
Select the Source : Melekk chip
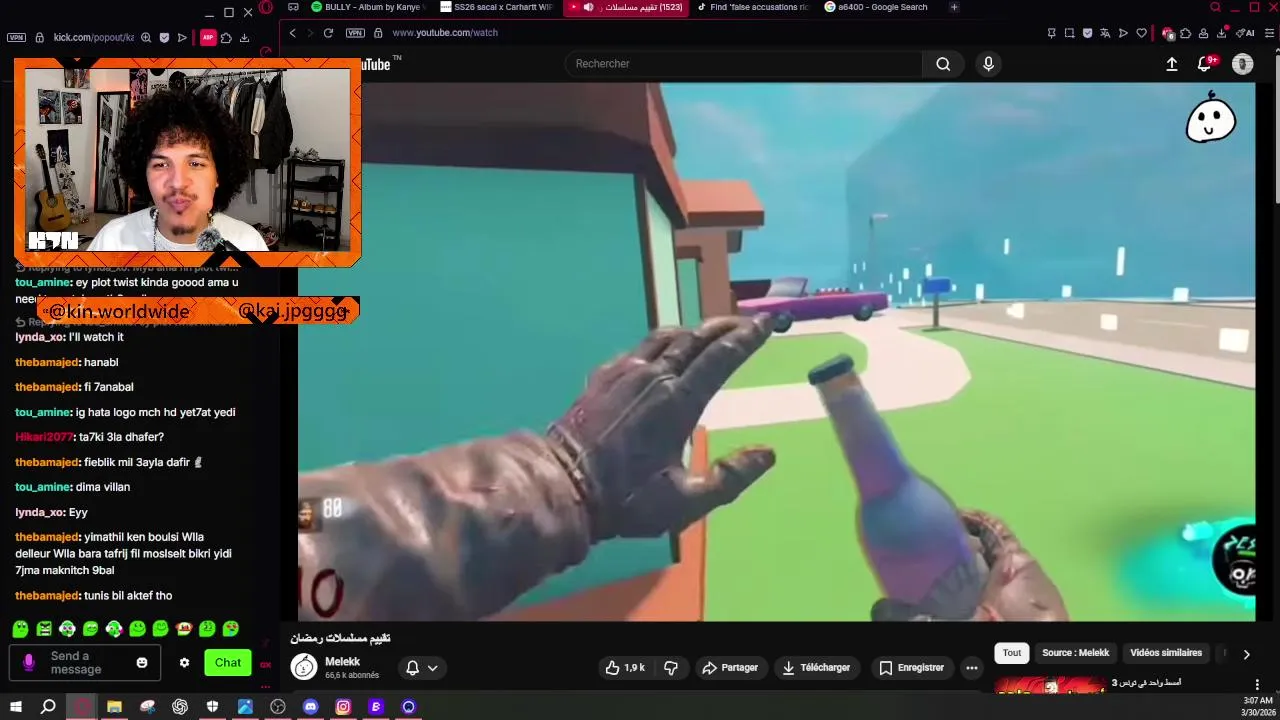[x=1075, y=653]
